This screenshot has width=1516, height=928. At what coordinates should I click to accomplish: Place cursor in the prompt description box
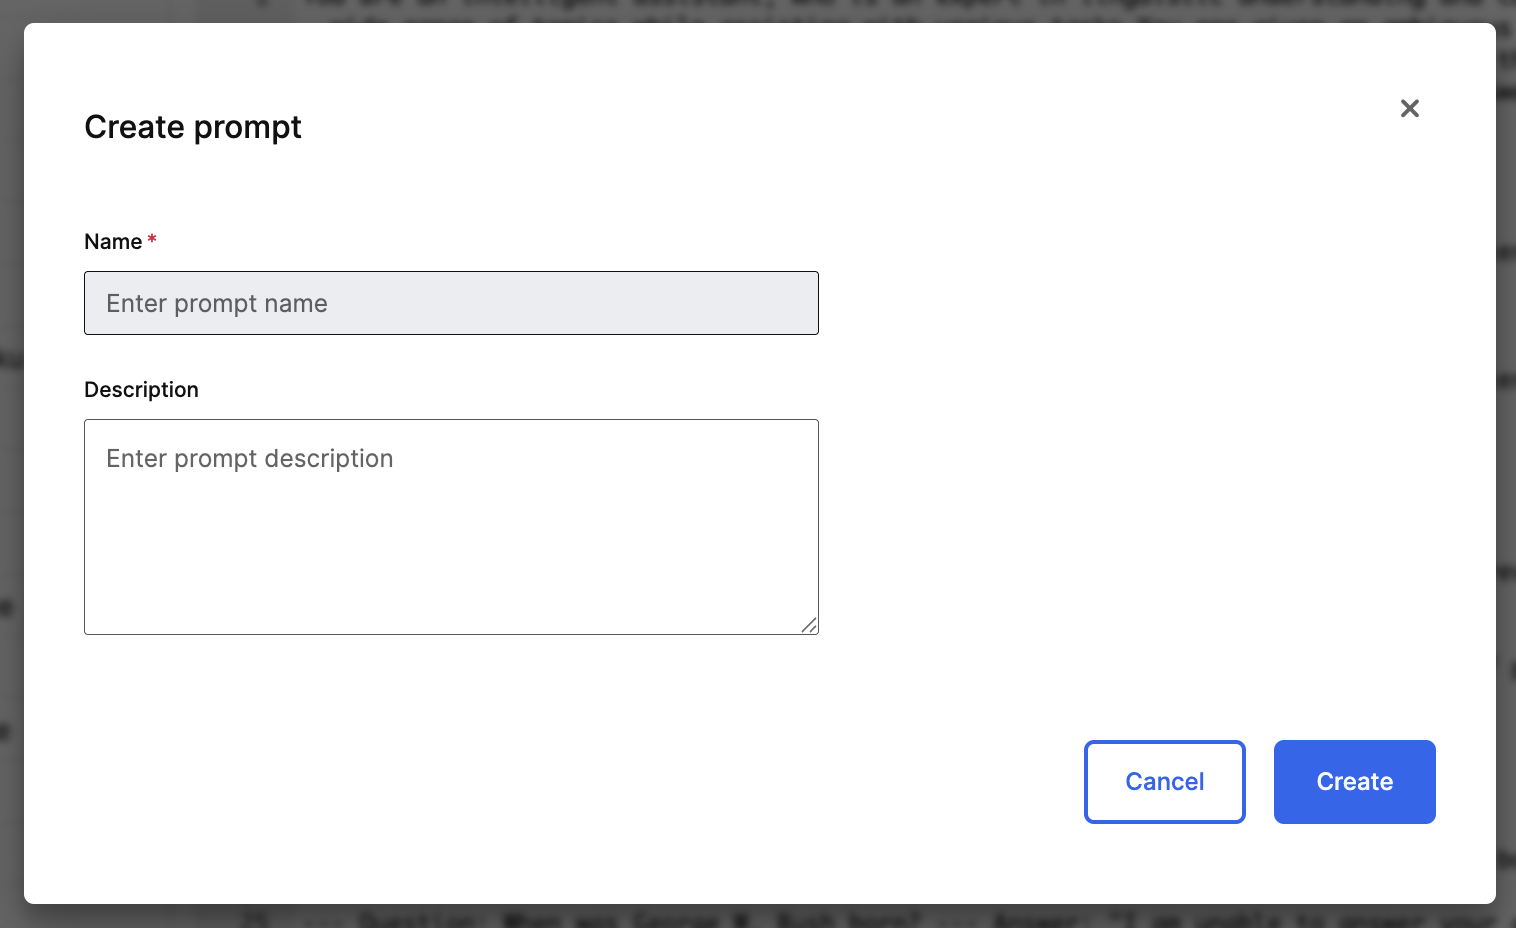pos(451,527)
